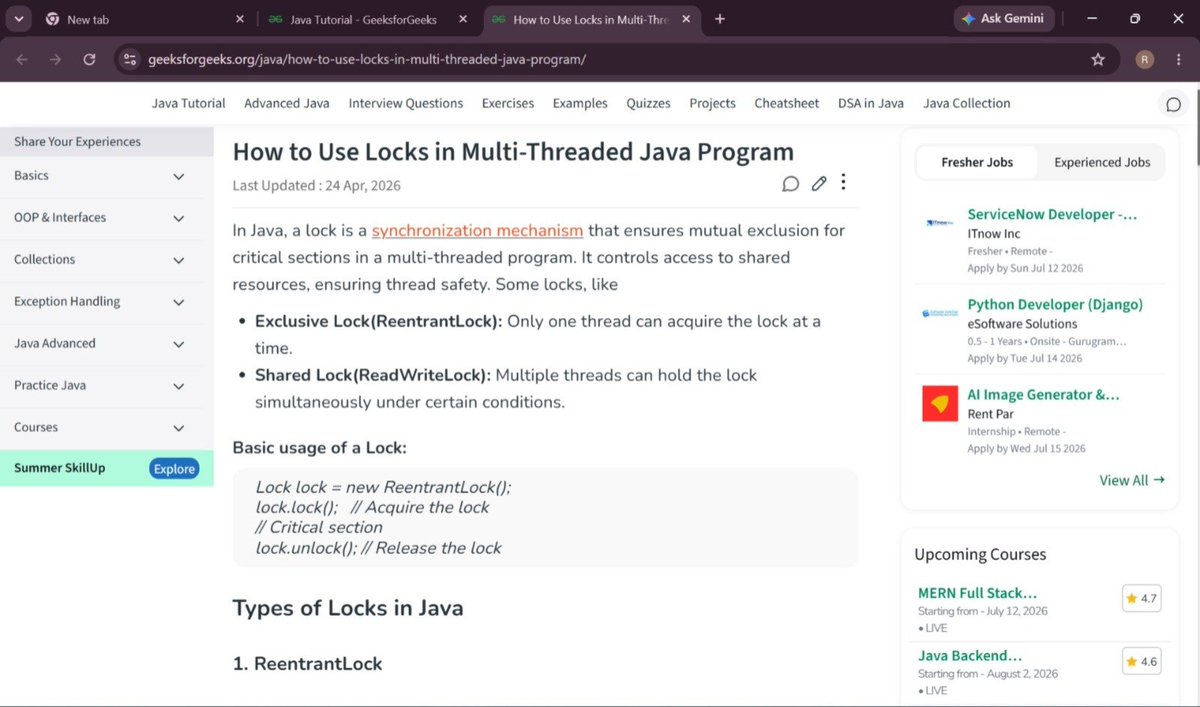Open Cheatsheet in the top navigation
The height and width of the screenshot is (707, 1200).
coord(787,103)
